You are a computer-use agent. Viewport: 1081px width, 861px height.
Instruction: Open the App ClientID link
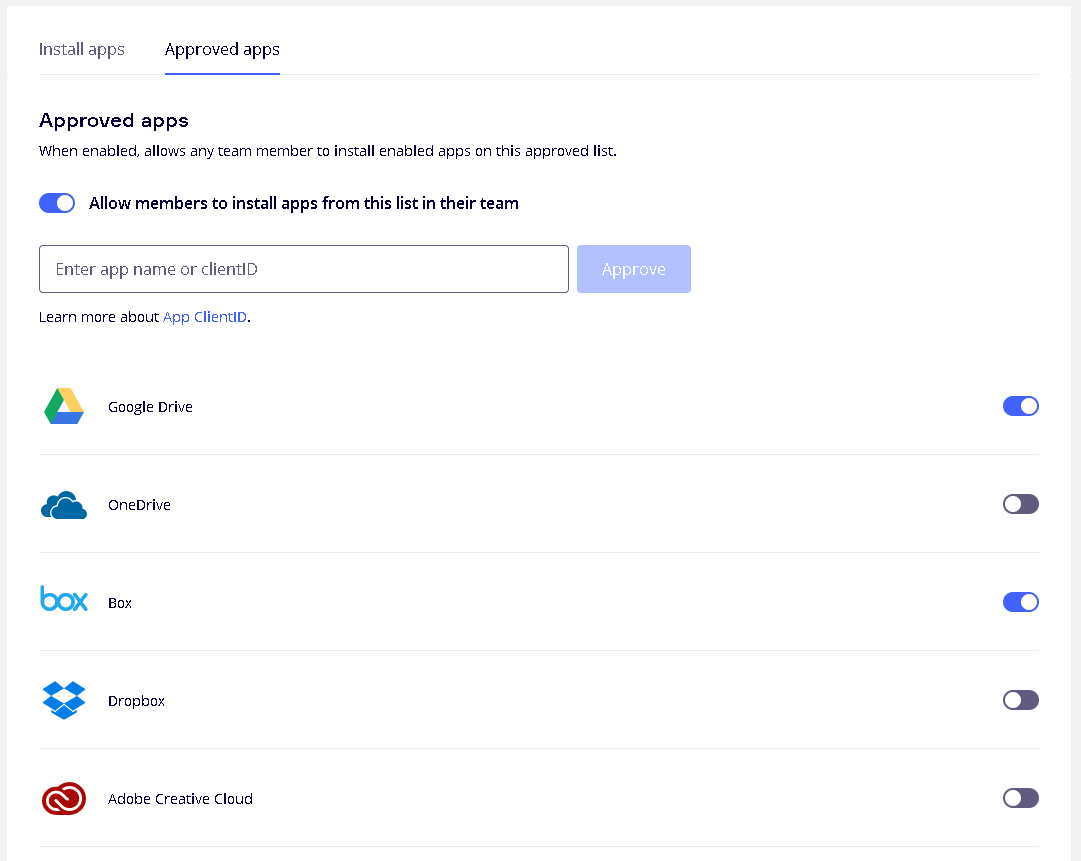click(x=205, y=317)
